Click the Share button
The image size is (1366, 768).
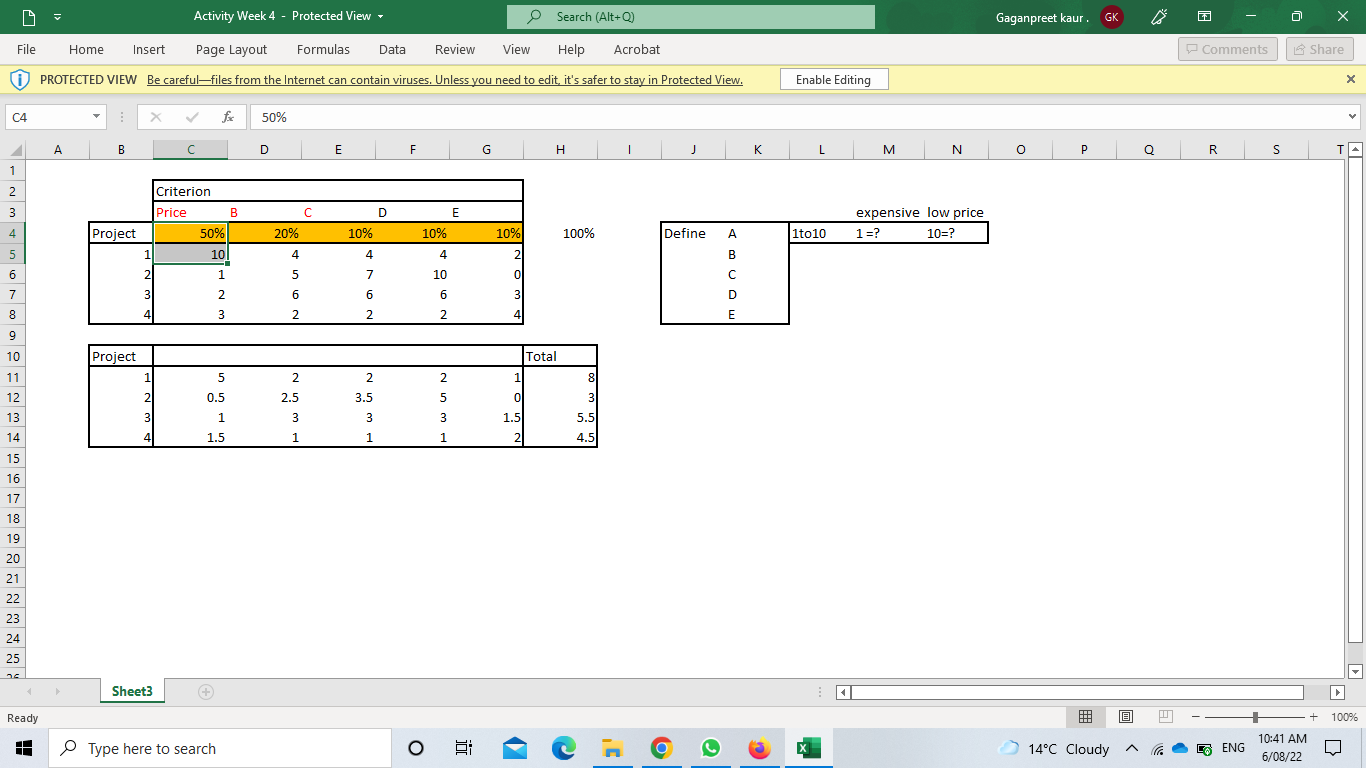1319,49
